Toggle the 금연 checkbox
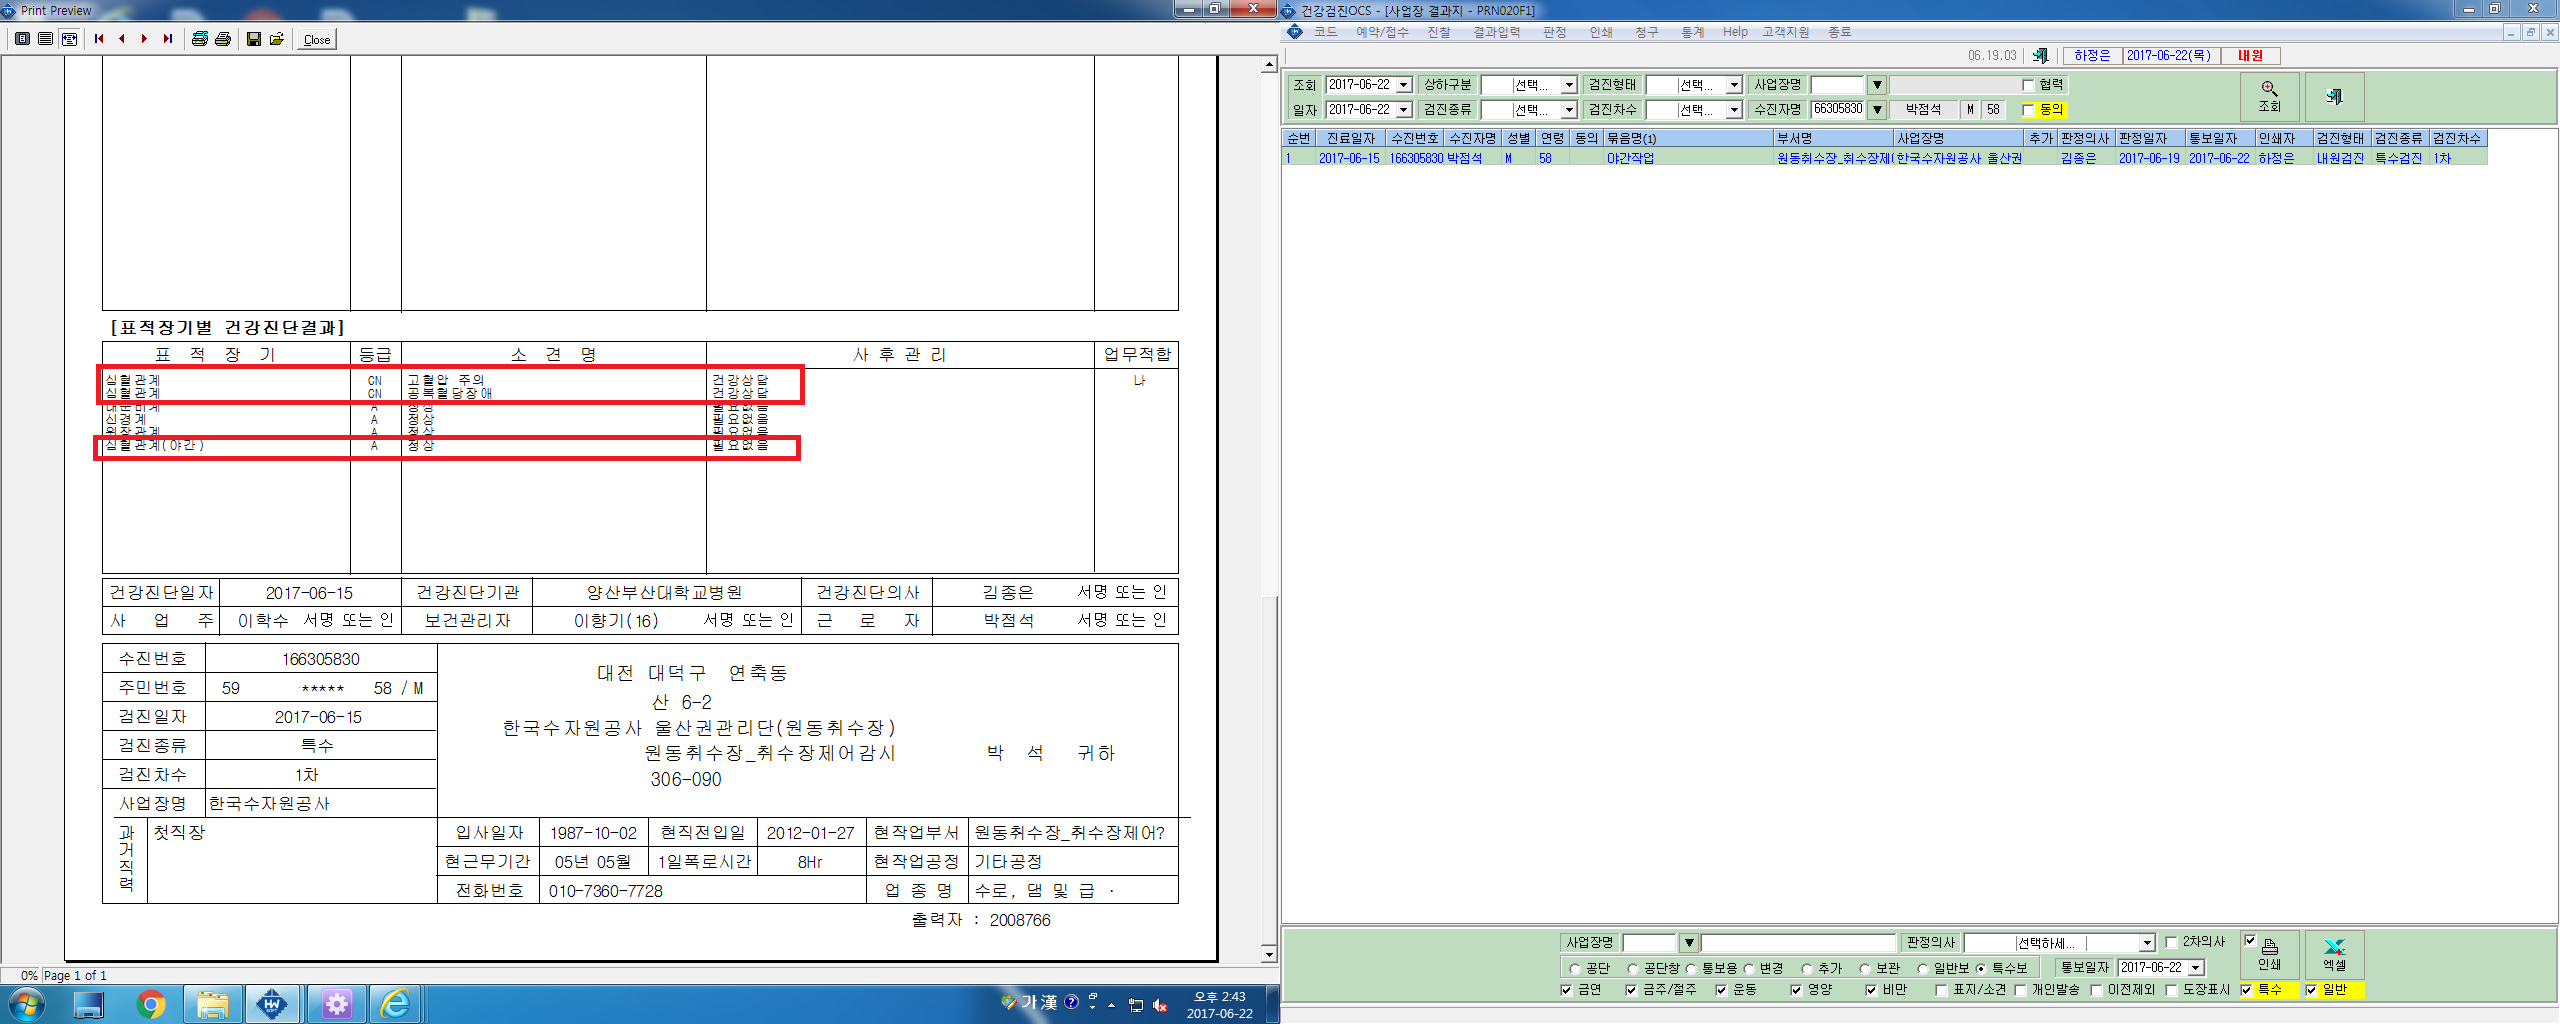This screenshot has height=1024, width=2560. coord(1567,990)
